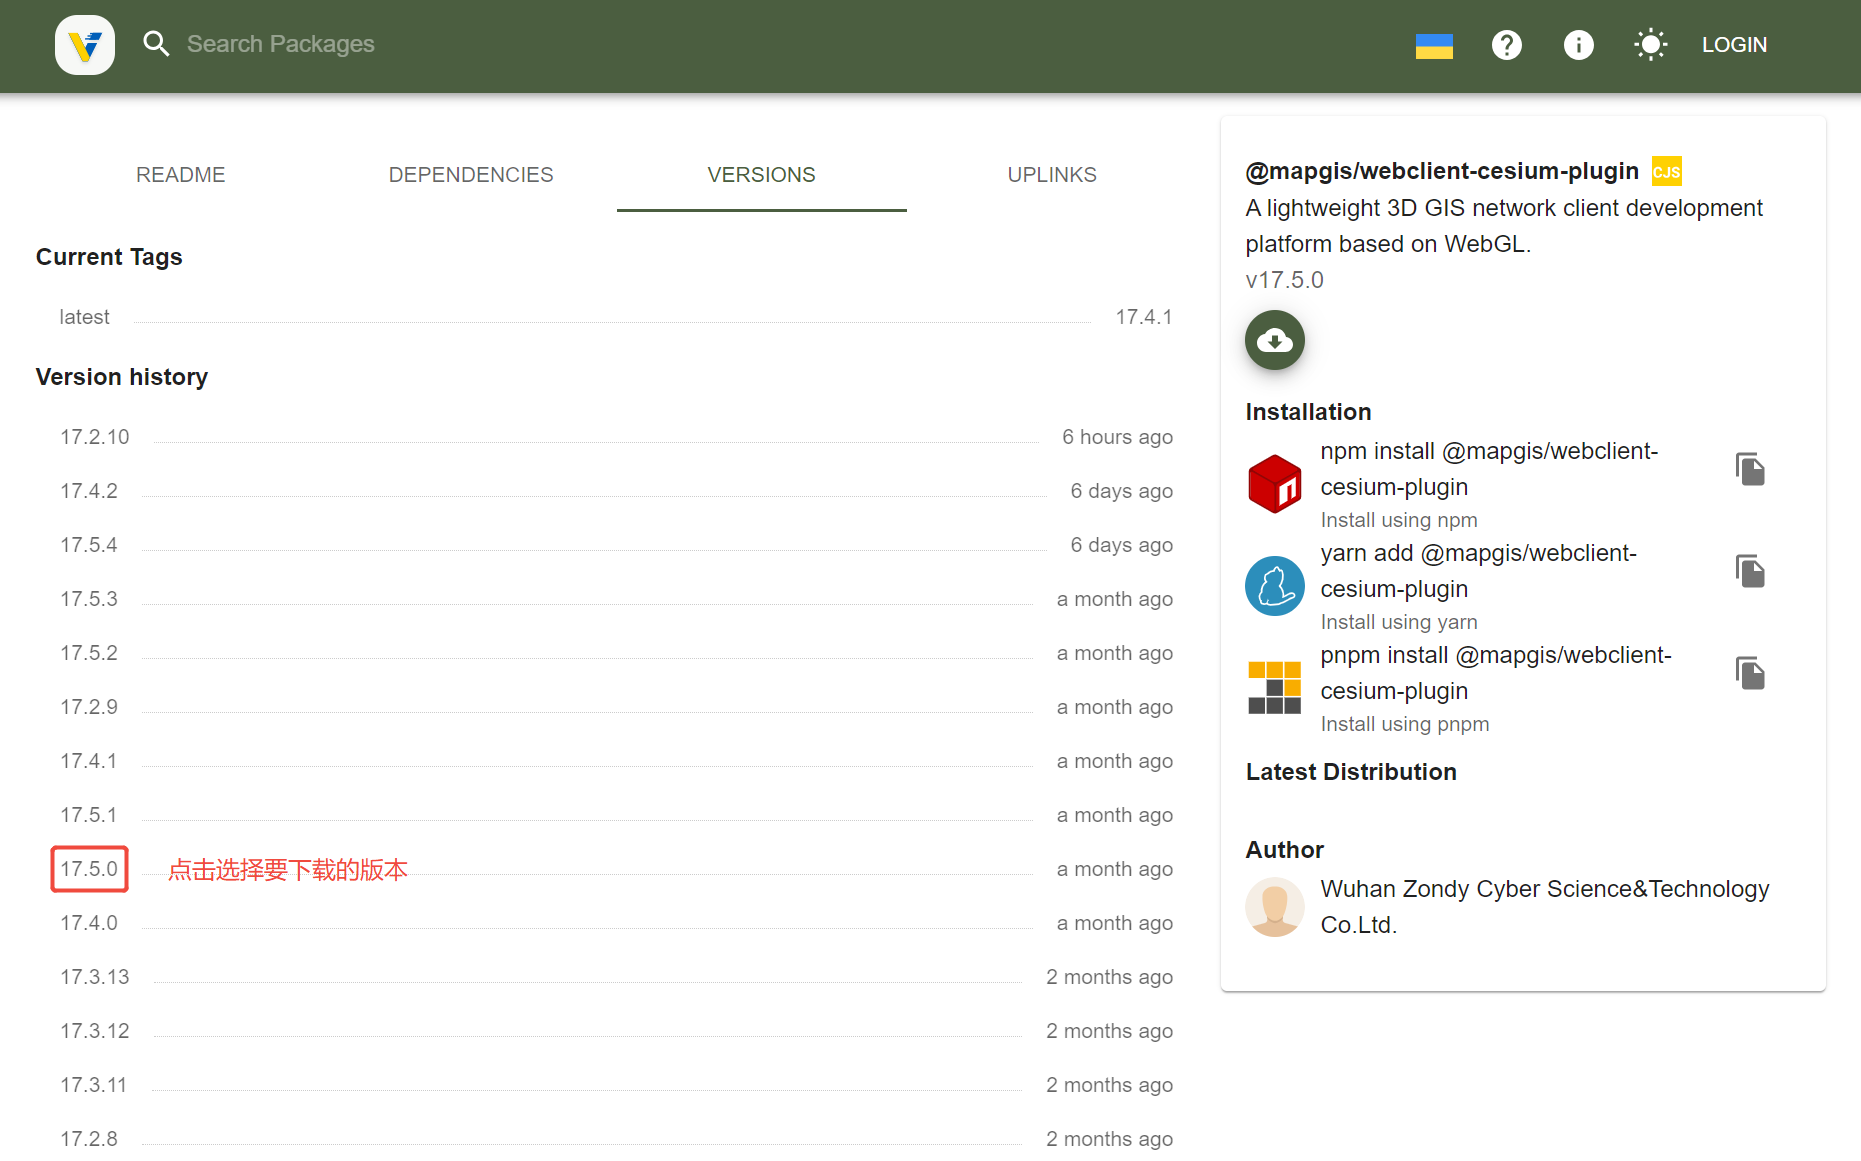Open the help question mark icon

(x=1507, y=45)
